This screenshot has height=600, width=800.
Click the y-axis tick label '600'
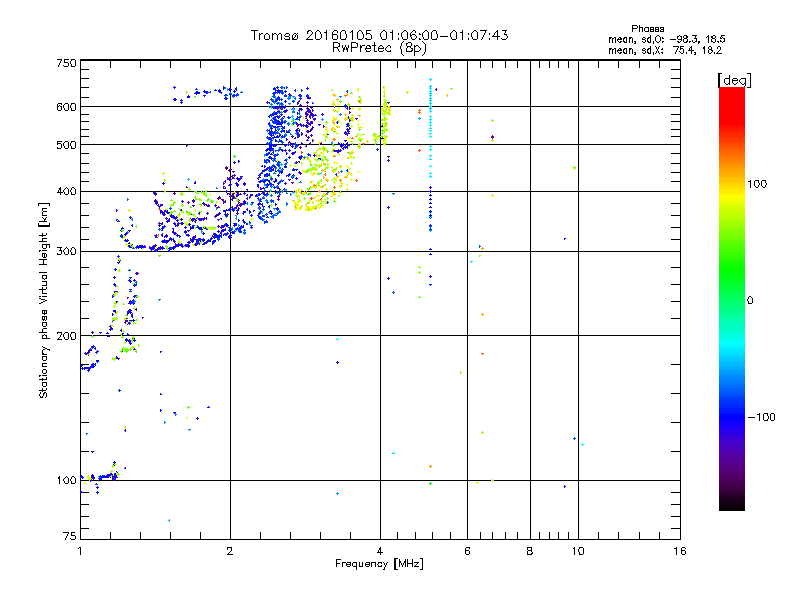[66, 107]
